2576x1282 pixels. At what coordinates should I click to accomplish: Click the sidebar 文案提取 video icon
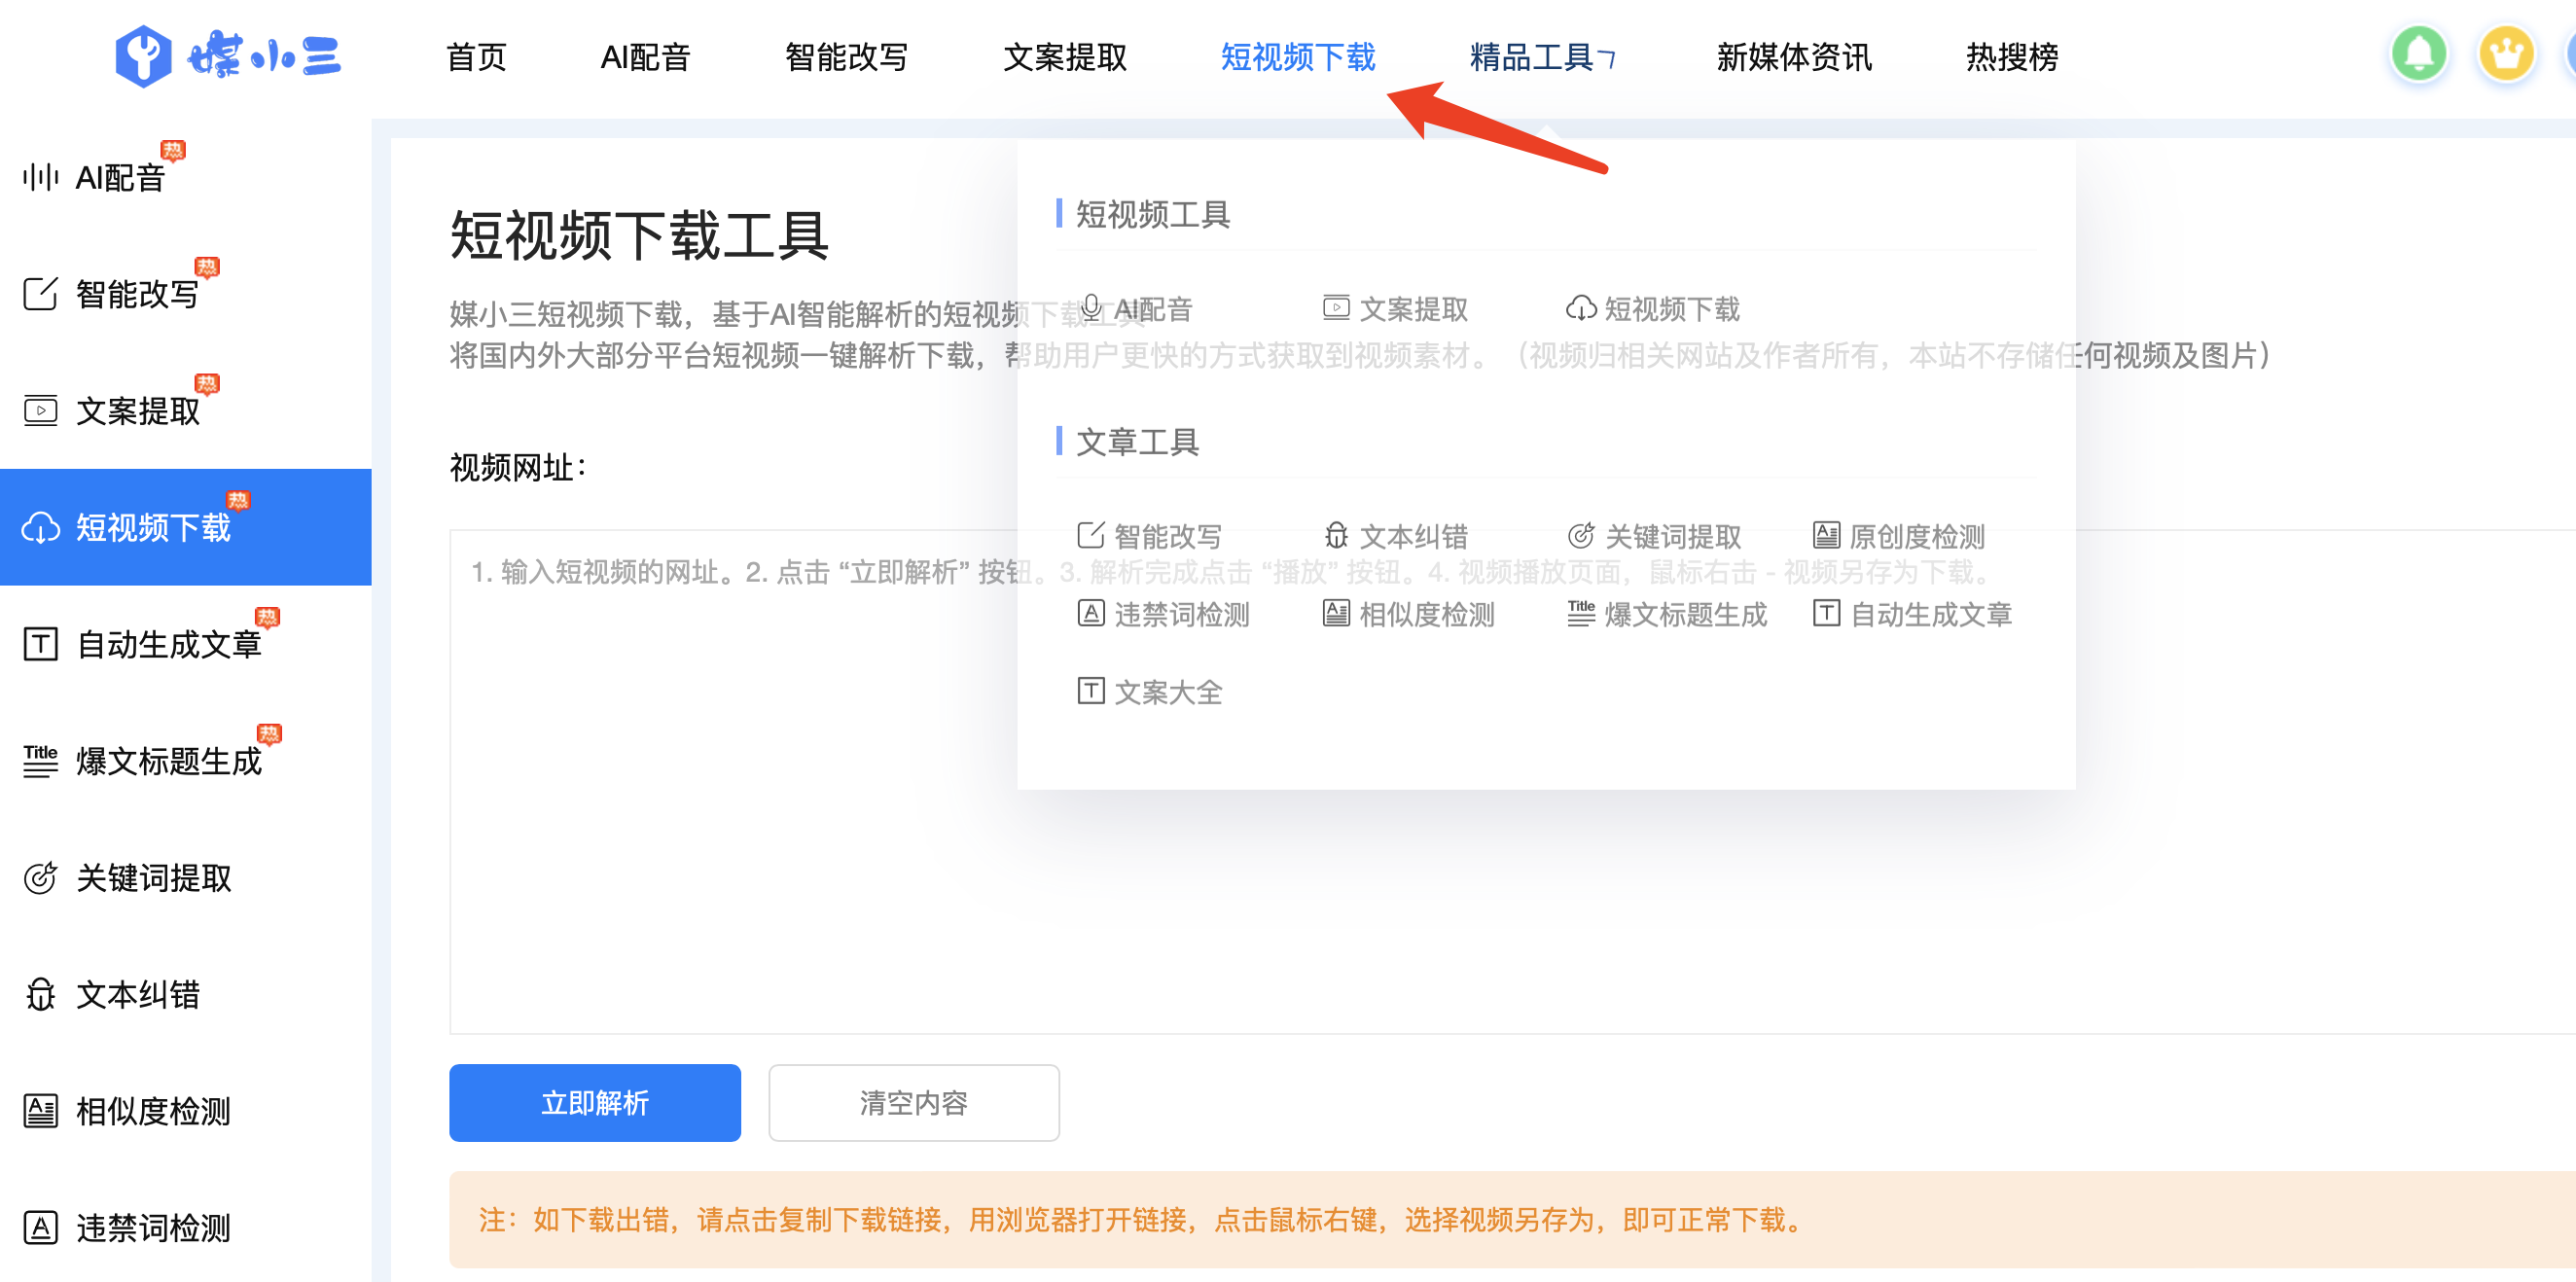tap(40, 411)
